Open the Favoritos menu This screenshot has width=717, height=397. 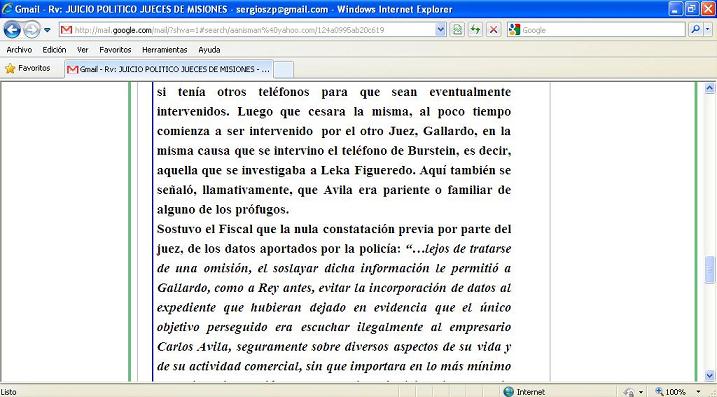(115, 50)
